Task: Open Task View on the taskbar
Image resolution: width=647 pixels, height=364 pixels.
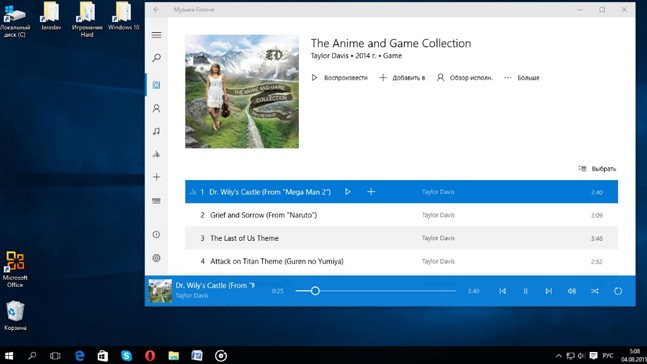Action: point(55,356)
